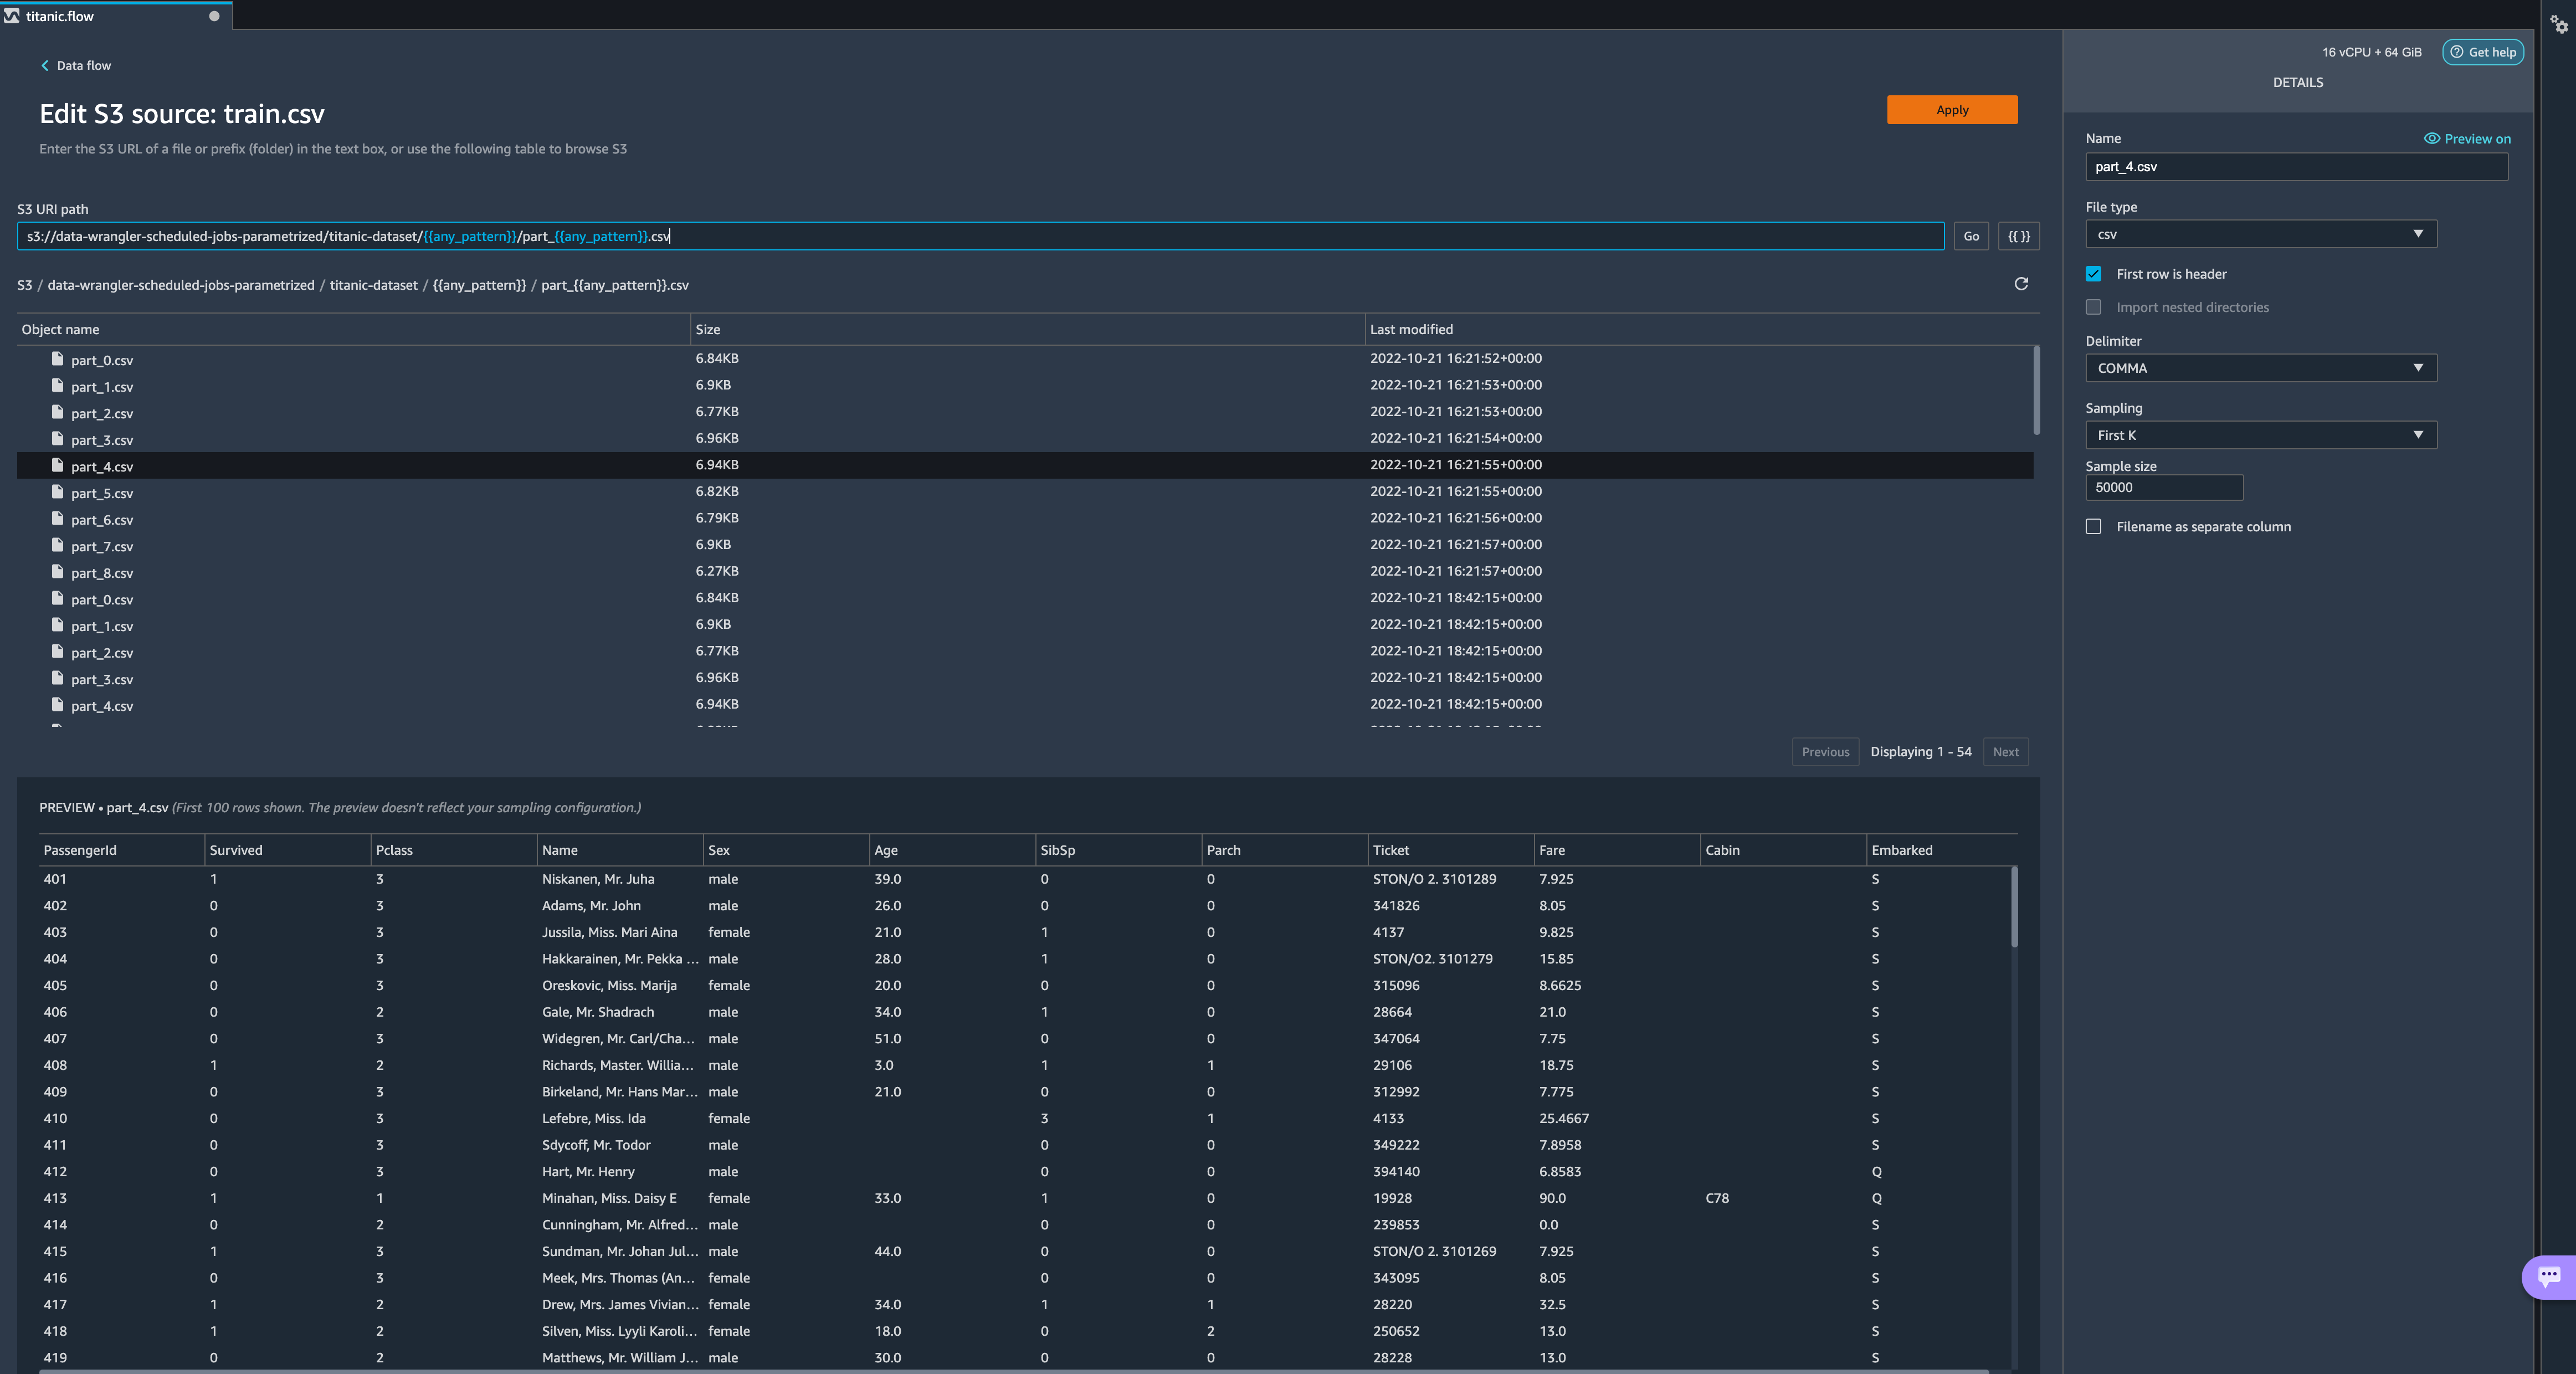Open the settings gears icon at top right
The height and width of the screenshot is (1374, 2576).
[2558, 23]
